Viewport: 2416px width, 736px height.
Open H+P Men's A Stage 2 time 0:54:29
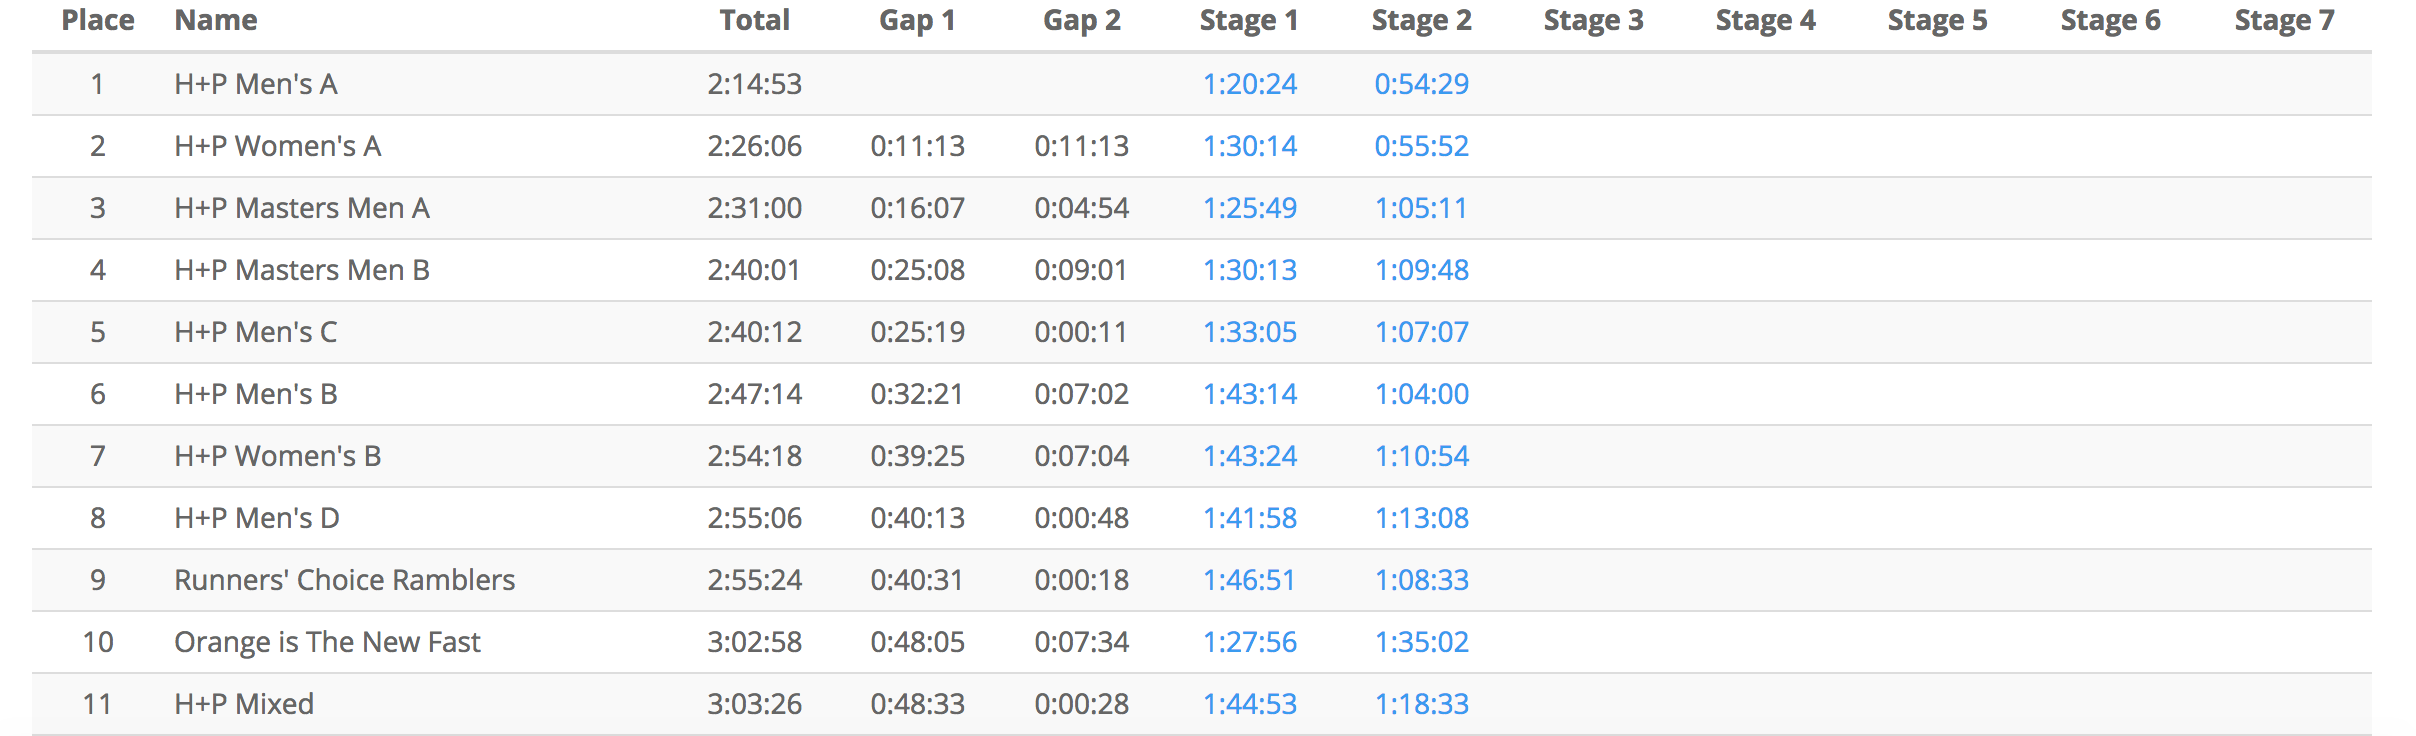(x=1421, y=84)
